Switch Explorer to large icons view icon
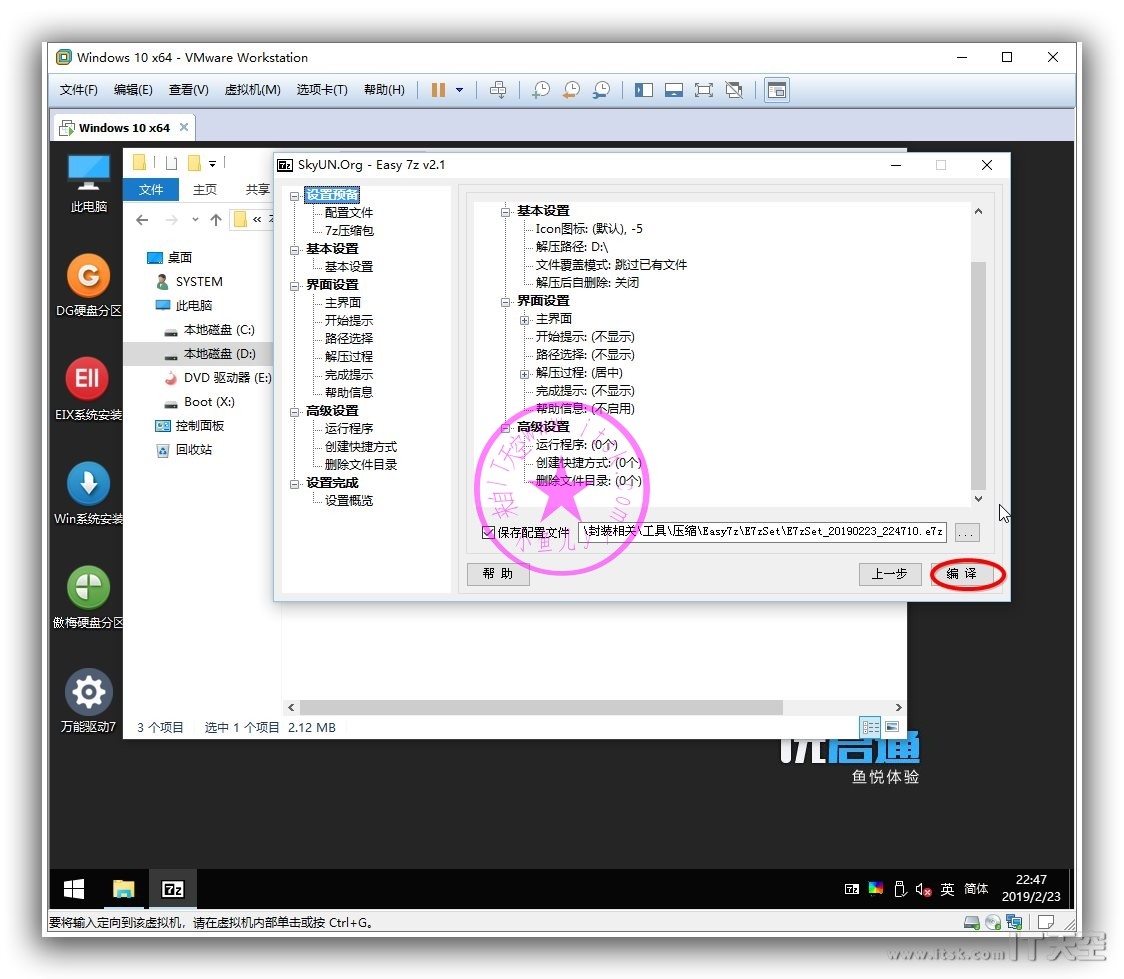 [892, 727]
